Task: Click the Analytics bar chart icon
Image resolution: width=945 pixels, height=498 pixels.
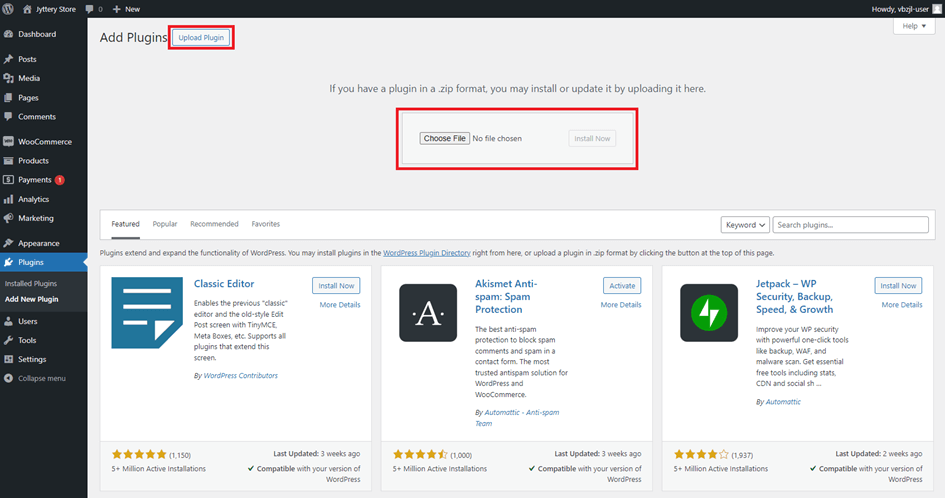Action: [8, 199]
